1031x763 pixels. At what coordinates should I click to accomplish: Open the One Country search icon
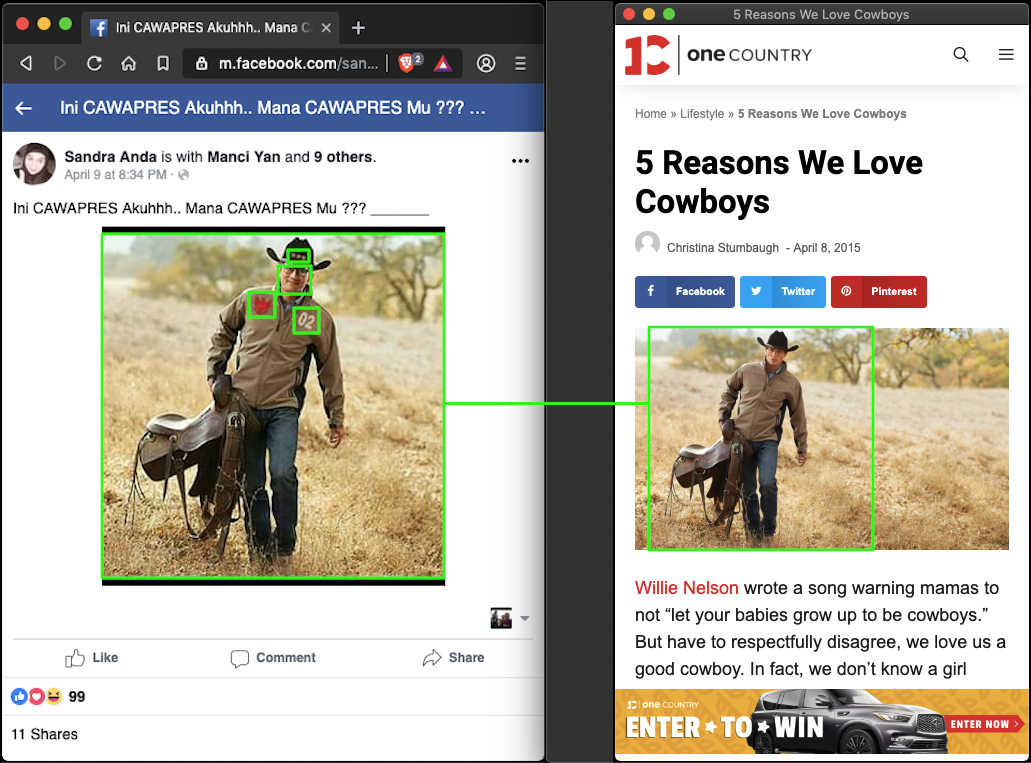961,55
